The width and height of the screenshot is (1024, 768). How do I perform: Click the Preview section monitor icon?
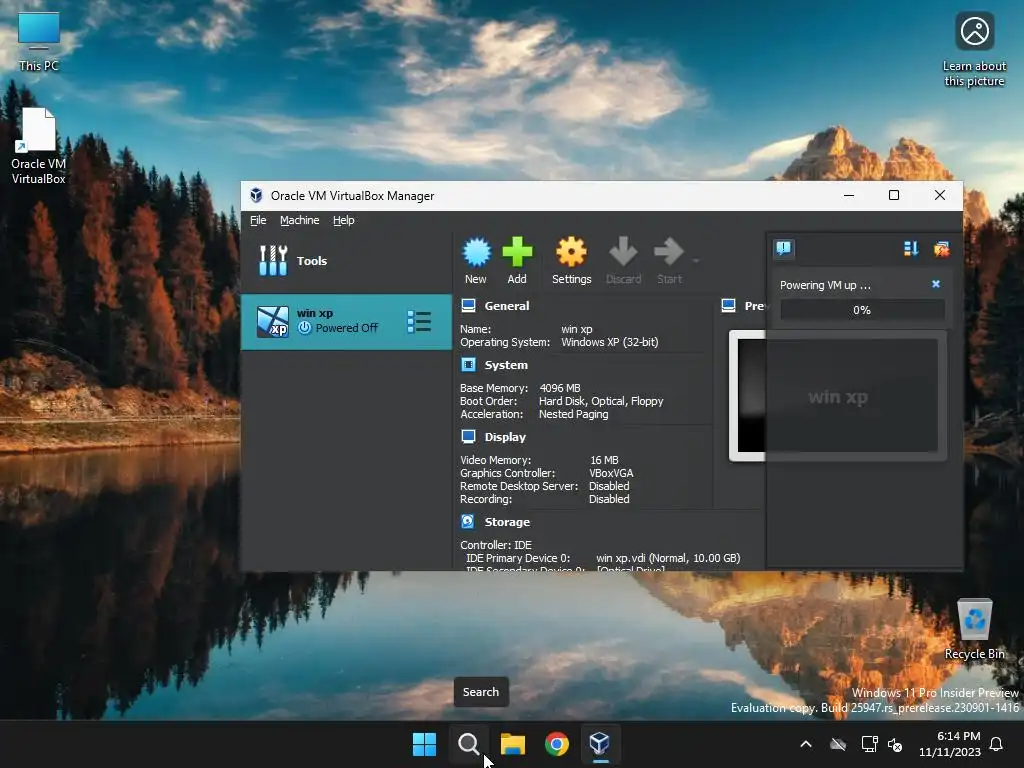click(x=728, y=306)
